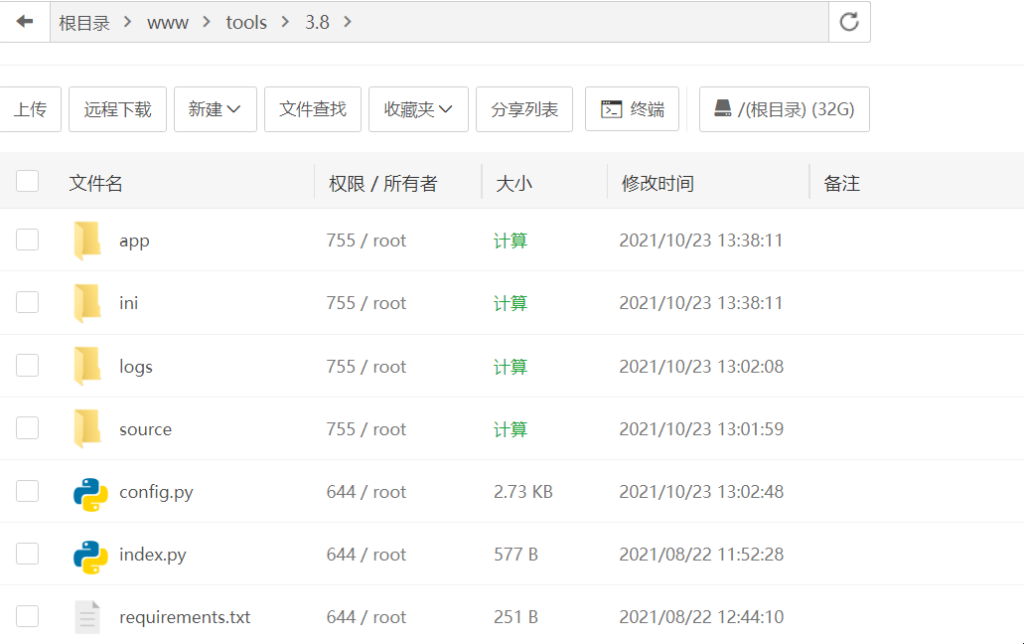Screen dimensions: 1024x644
Task: Click the text file icon for requirements.txt
Action: (x=87, y=616)
